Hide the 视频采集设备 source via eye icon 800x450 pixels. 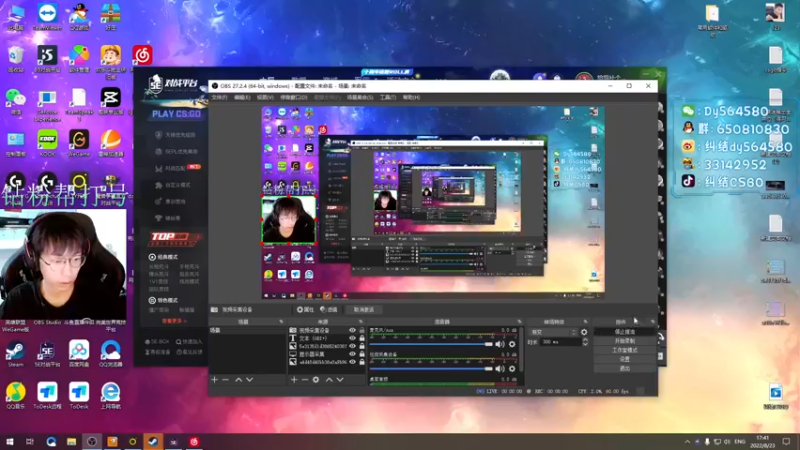(352, 331)
